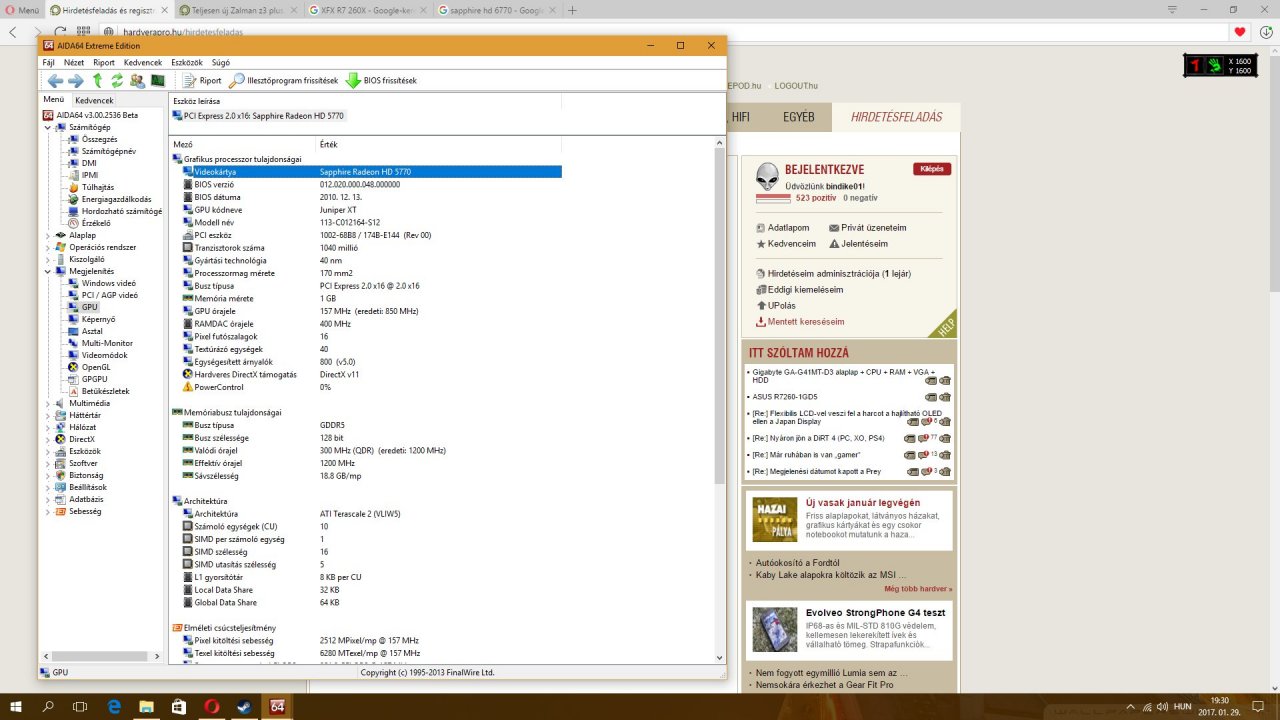Refresh the AIDA64 page with green arrows icon
The height and width of the screenshot is (720, 1280).
point(117,81)
